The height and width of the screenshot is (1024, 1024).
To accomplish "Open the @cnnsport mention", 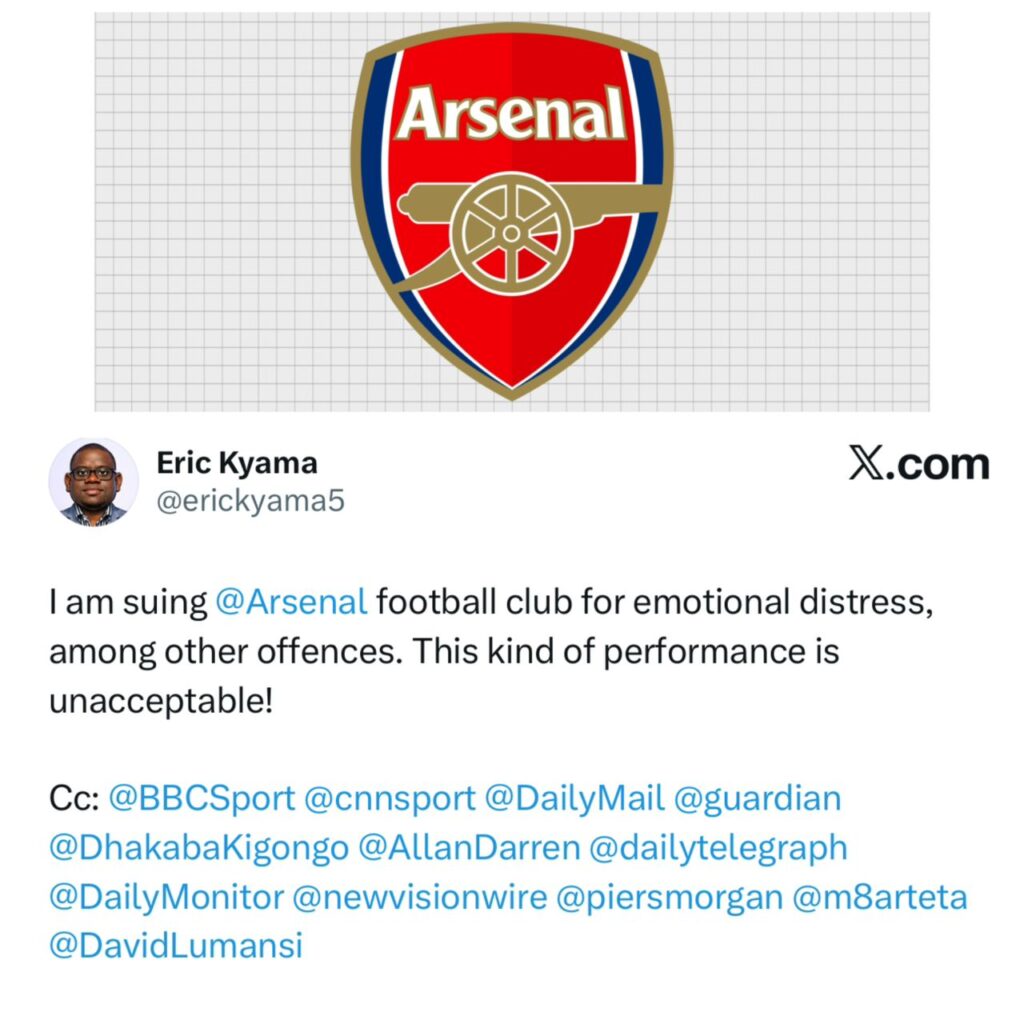I will click(x=390, y=799).
